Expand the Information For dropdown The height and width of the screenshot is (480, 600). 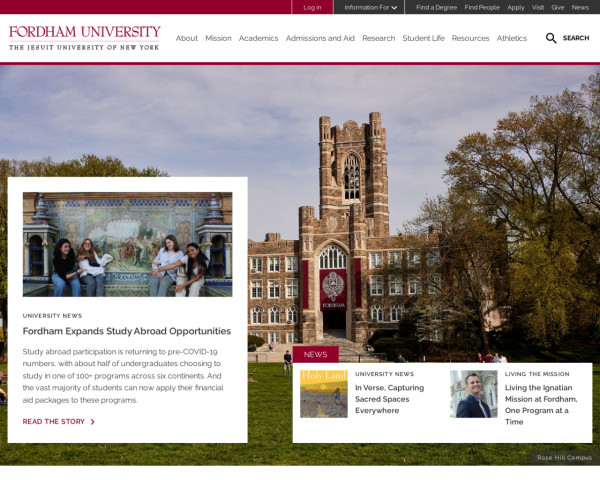pyautogui.click(x=370, y=7)
